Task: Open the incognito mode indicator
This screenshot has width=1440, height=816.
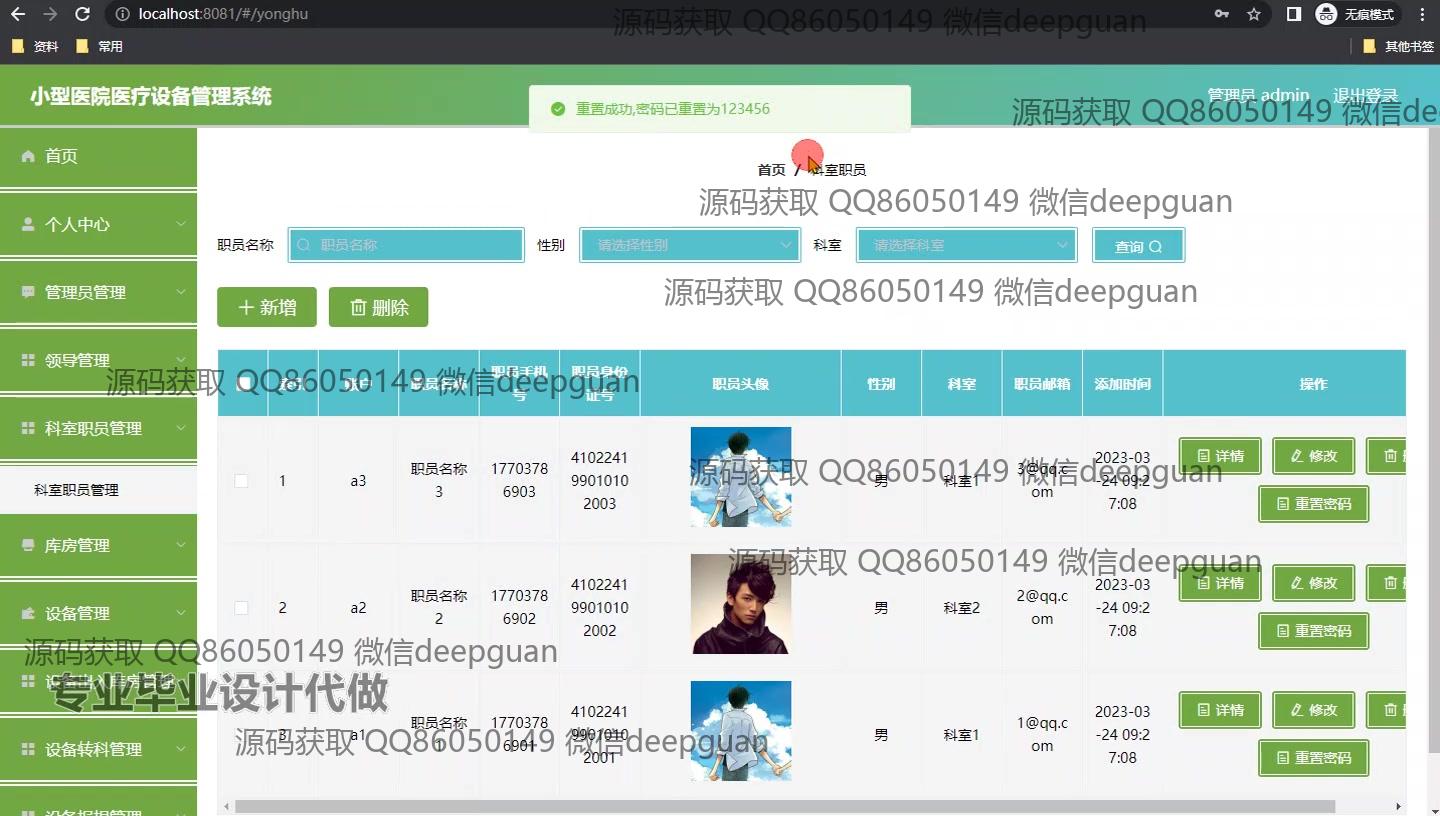Action: coord(1355,14)
